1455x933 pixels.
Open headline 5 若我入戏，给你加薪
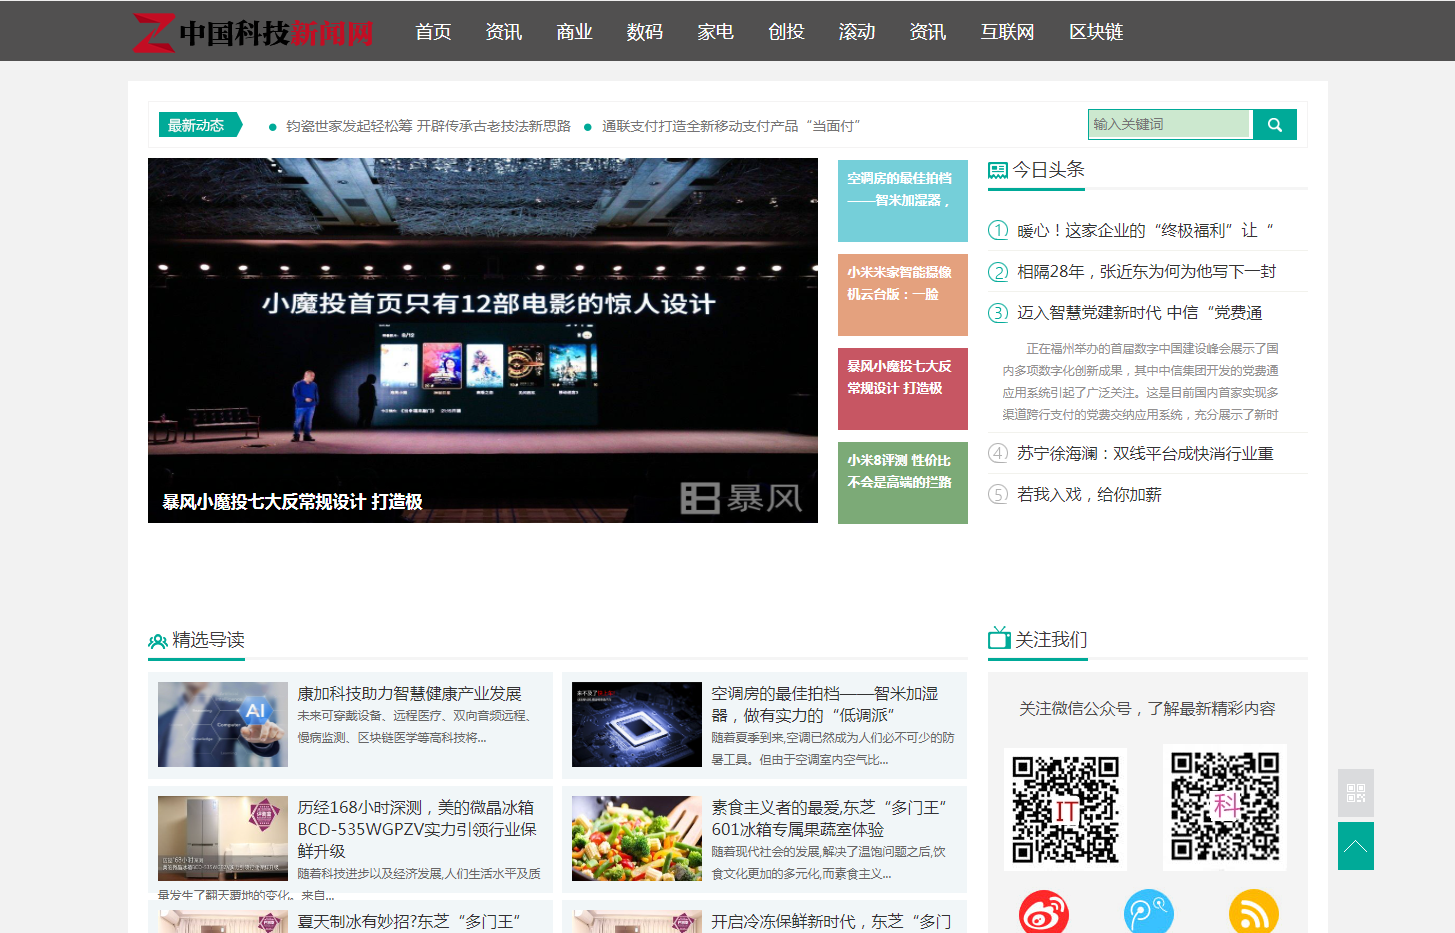(x=1089, y=495)
